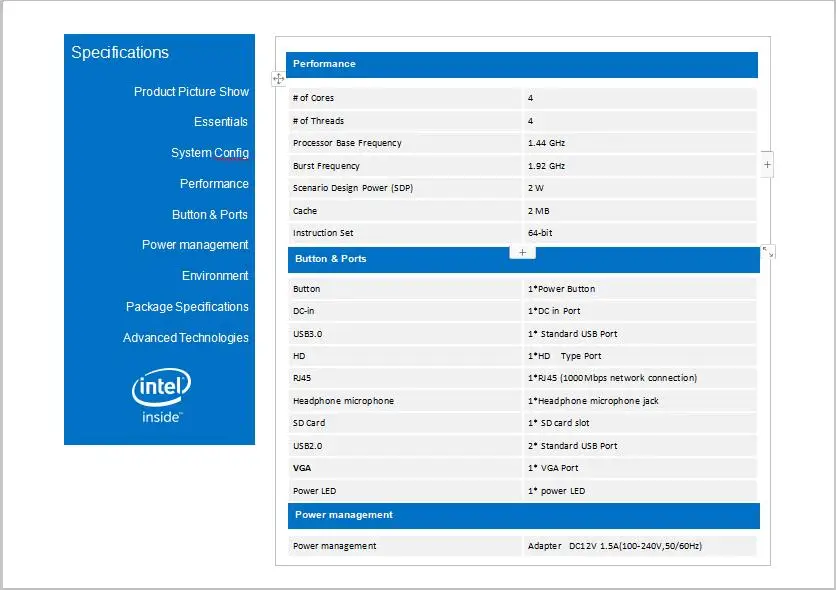Select the 'SD Card' cell
Screen dimensions: 836x590
405,423
